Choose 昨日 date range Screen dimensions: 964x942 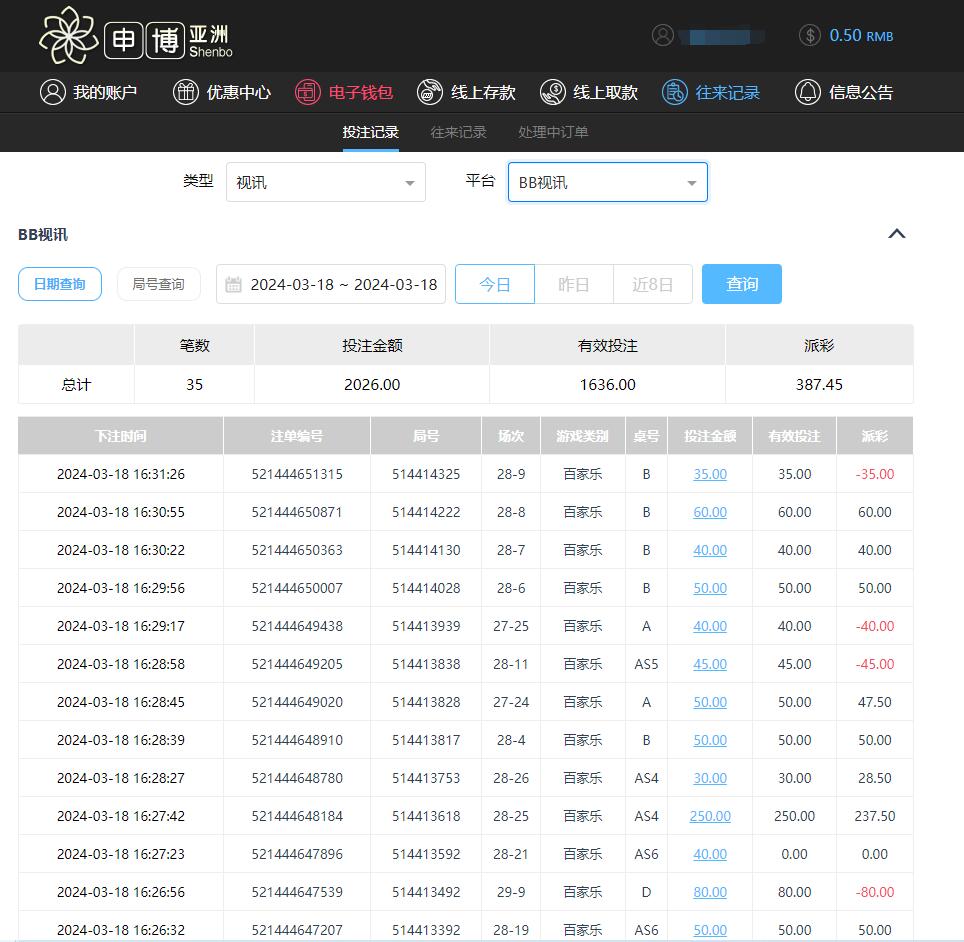point(574,284)
